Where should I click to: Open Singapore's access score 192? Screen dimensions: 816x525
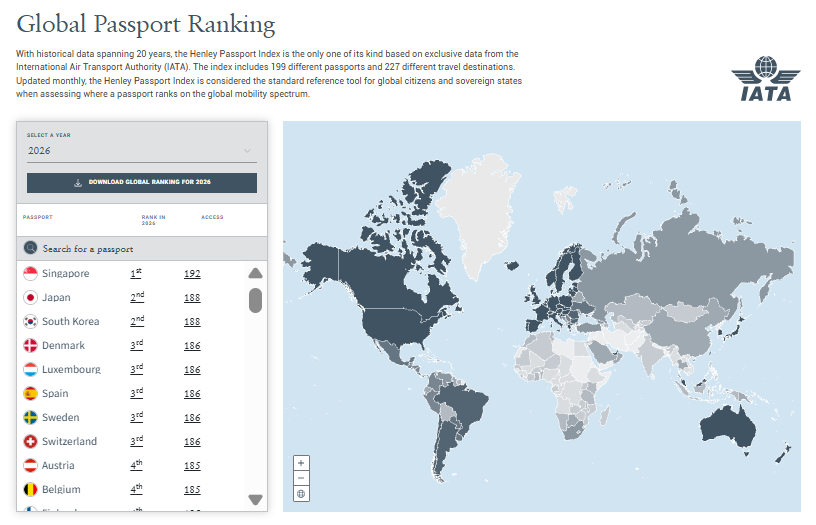pyautogui.click(x=192, y=274)
